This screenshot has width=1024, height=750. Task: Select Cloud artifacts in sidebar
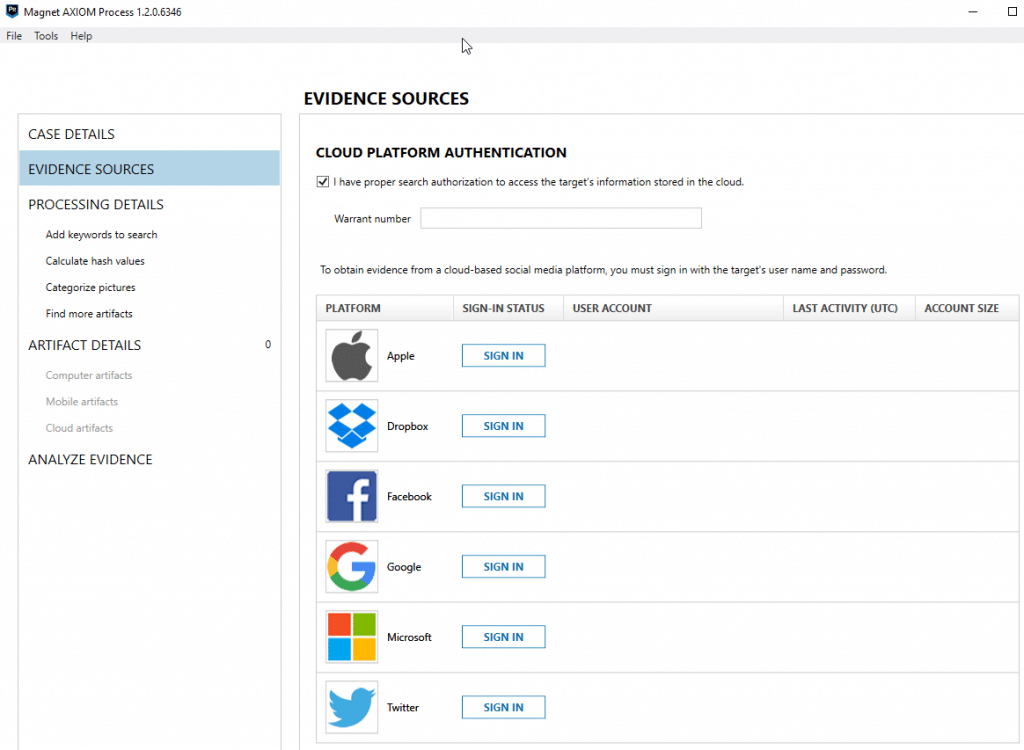point(79,428)
